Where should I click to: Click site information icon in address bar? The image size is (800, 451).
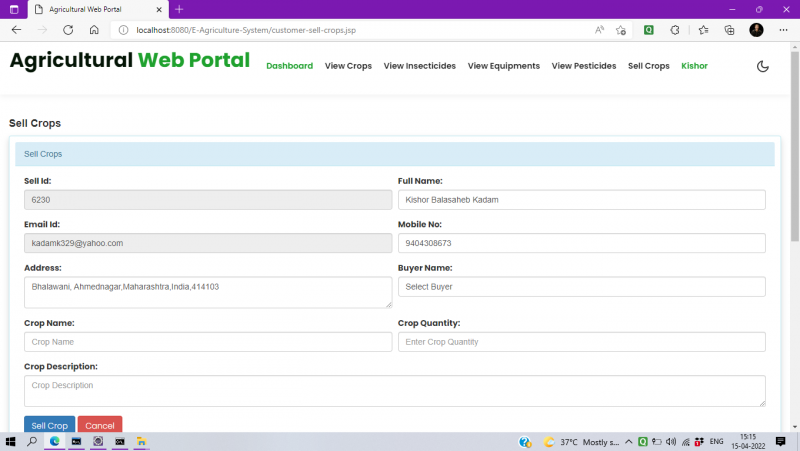tap(123, 30)
